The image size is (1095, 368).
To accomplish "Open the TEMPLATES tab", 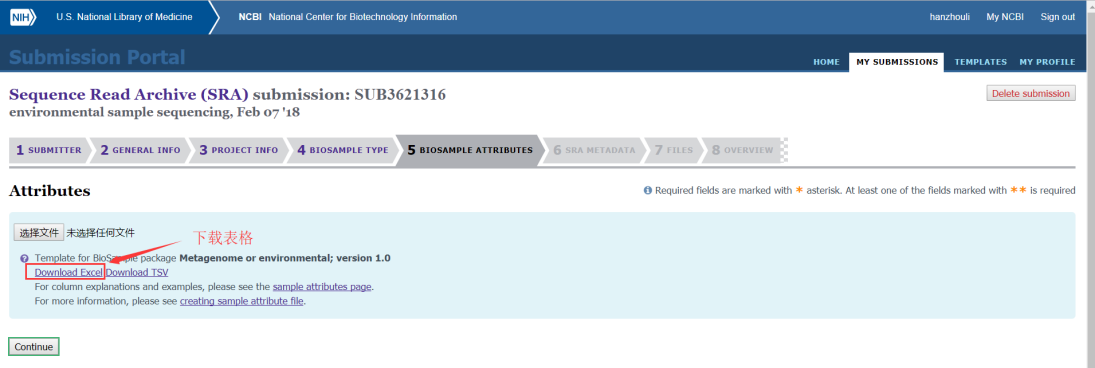I will [980, 62].
